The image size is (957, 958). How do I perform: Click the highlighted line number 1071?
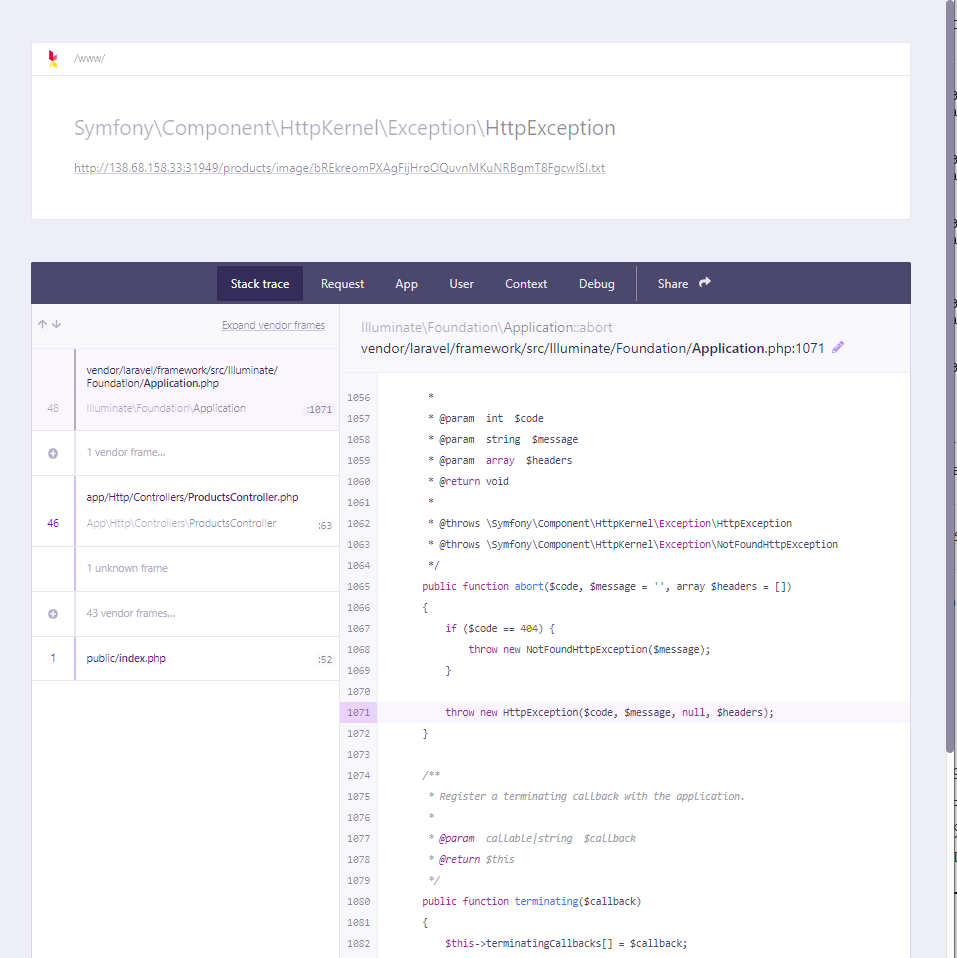(359, 712)
